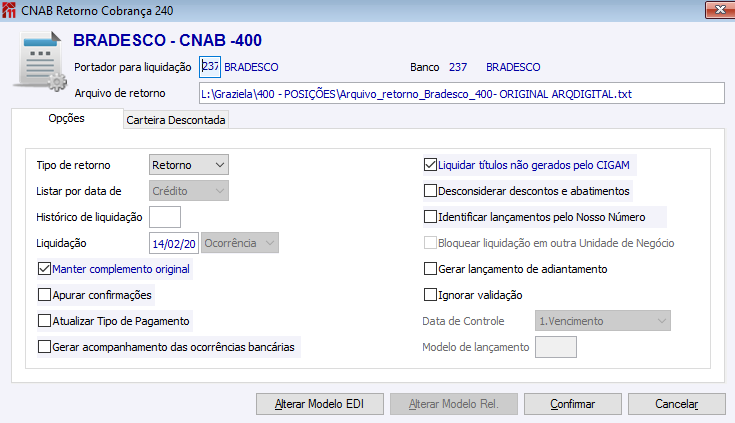Click the CIGAM app icon in title bar
This screenshot has width=735, height=423.
8,10
